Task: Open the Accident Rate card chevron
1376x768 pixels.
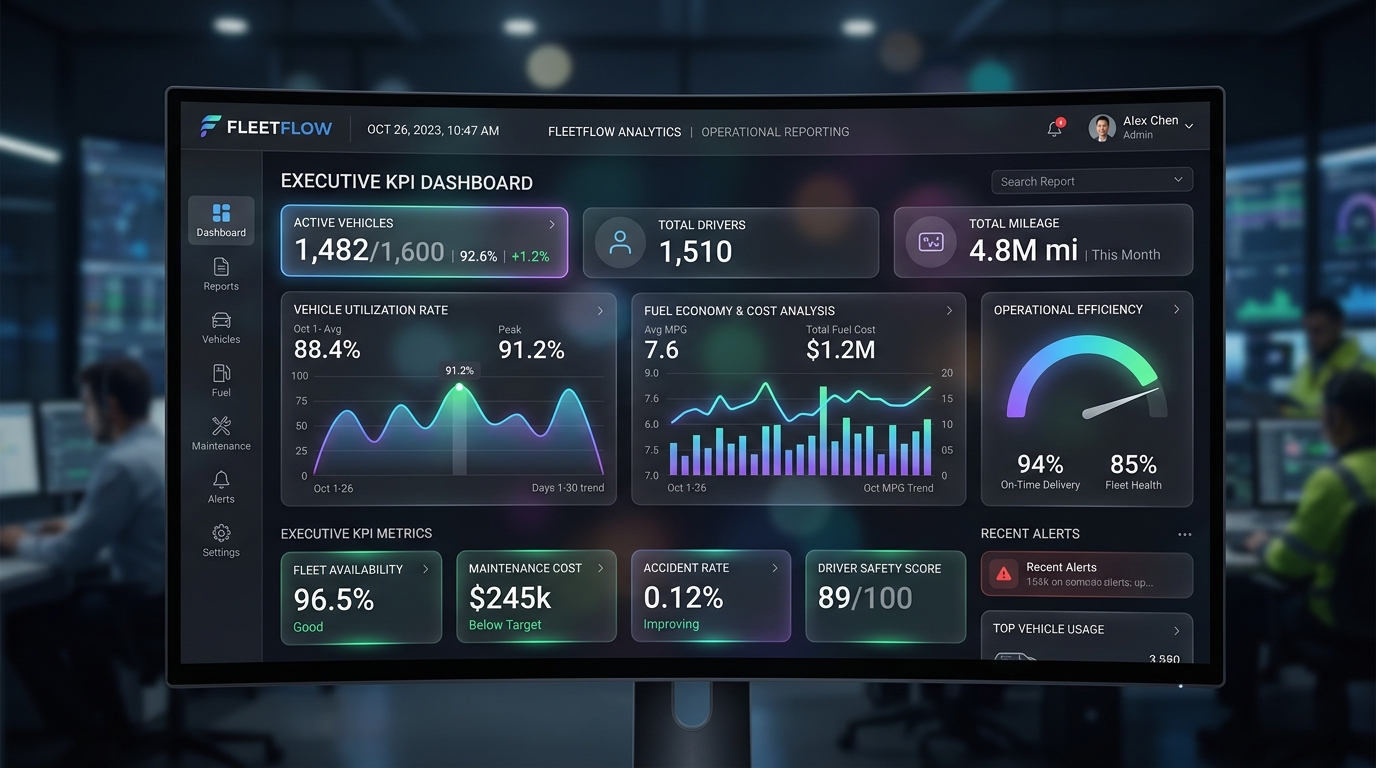Action: pos(775,568)
